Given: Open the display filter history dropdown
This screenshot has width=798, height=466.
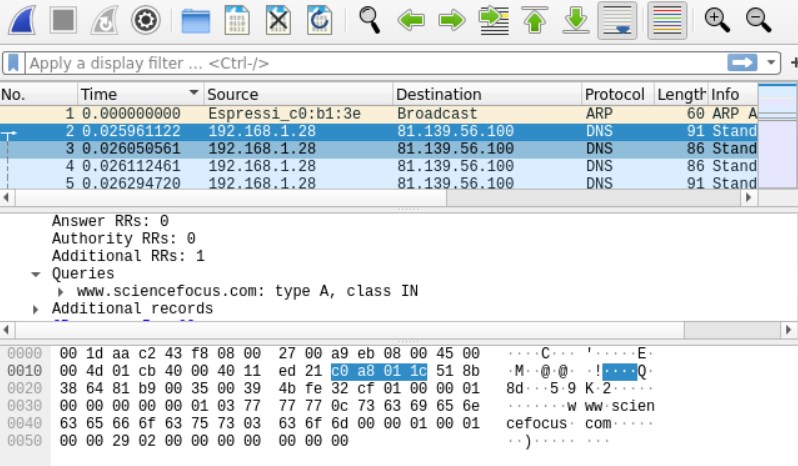Looking at the screenshot, I should (771, 63).
